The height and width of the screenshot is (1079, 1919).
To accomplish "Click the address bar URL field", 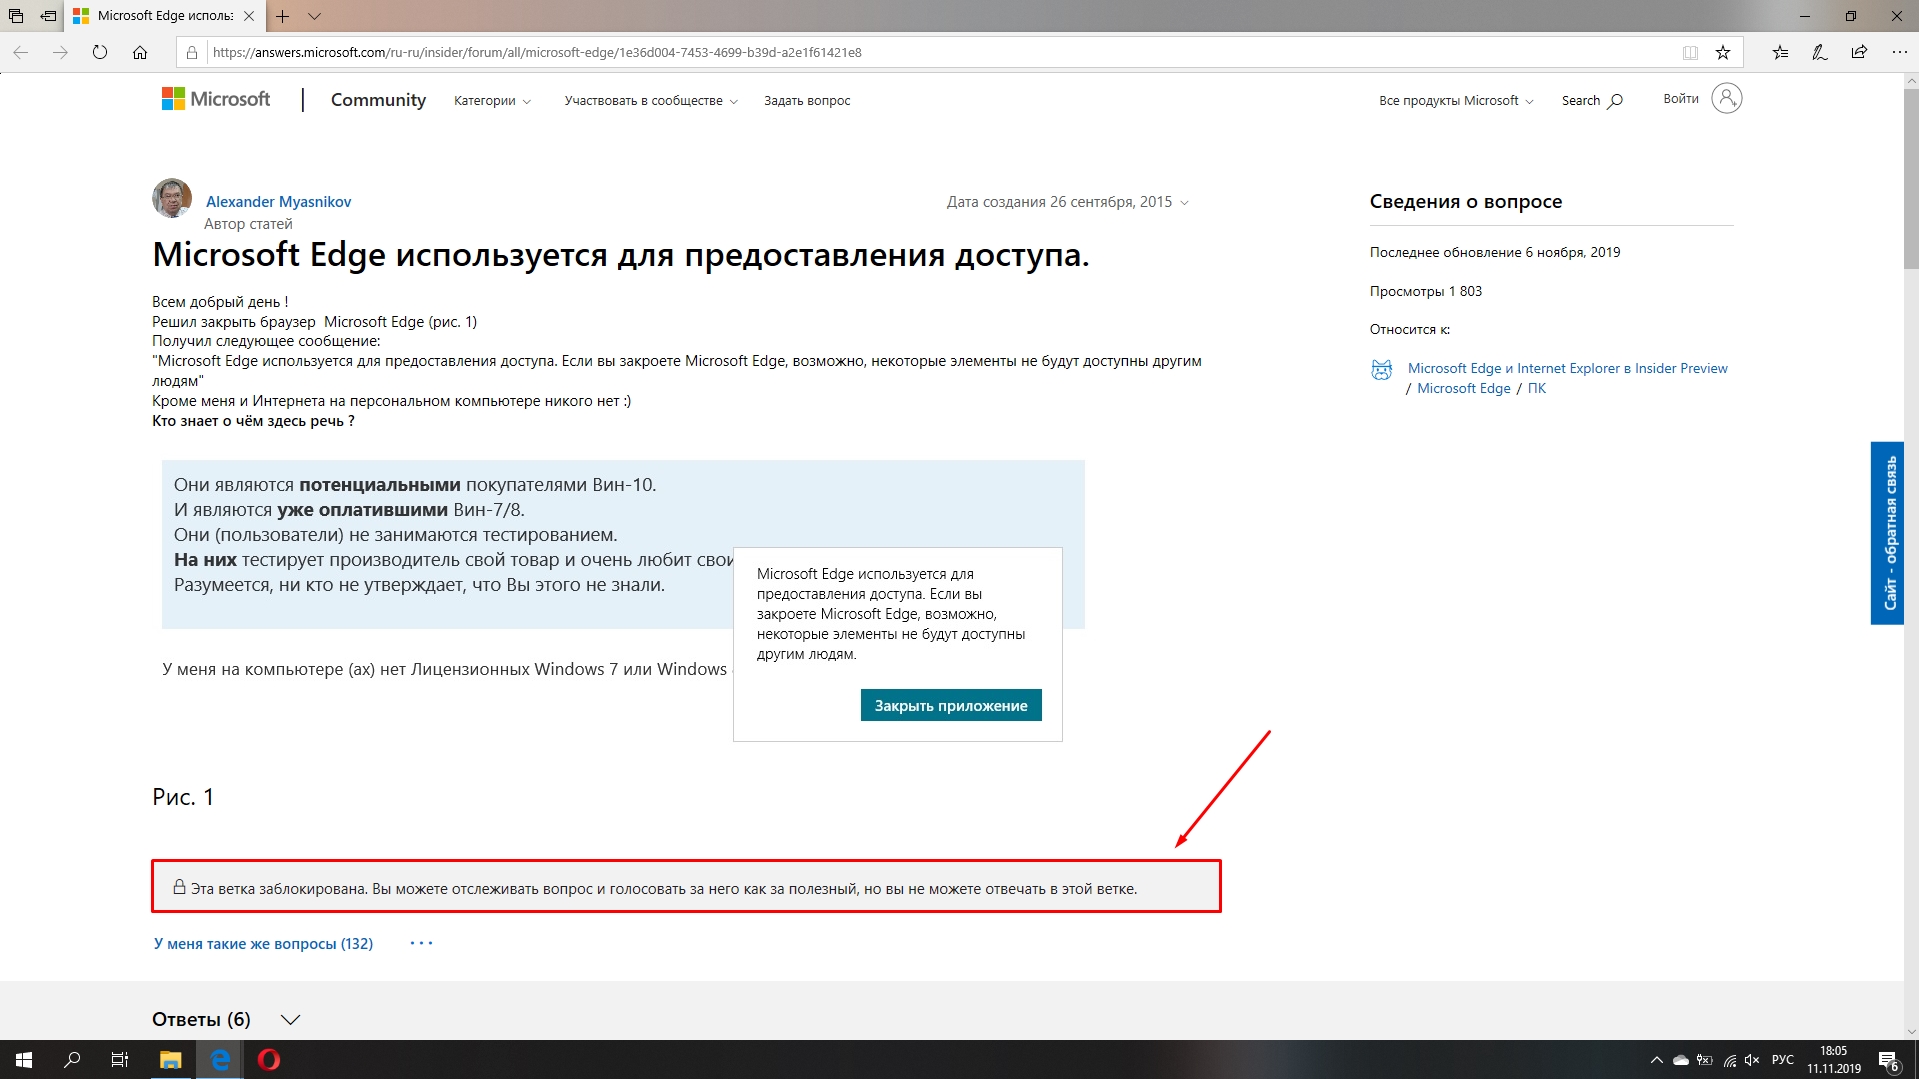I will (x=940, y=52).
